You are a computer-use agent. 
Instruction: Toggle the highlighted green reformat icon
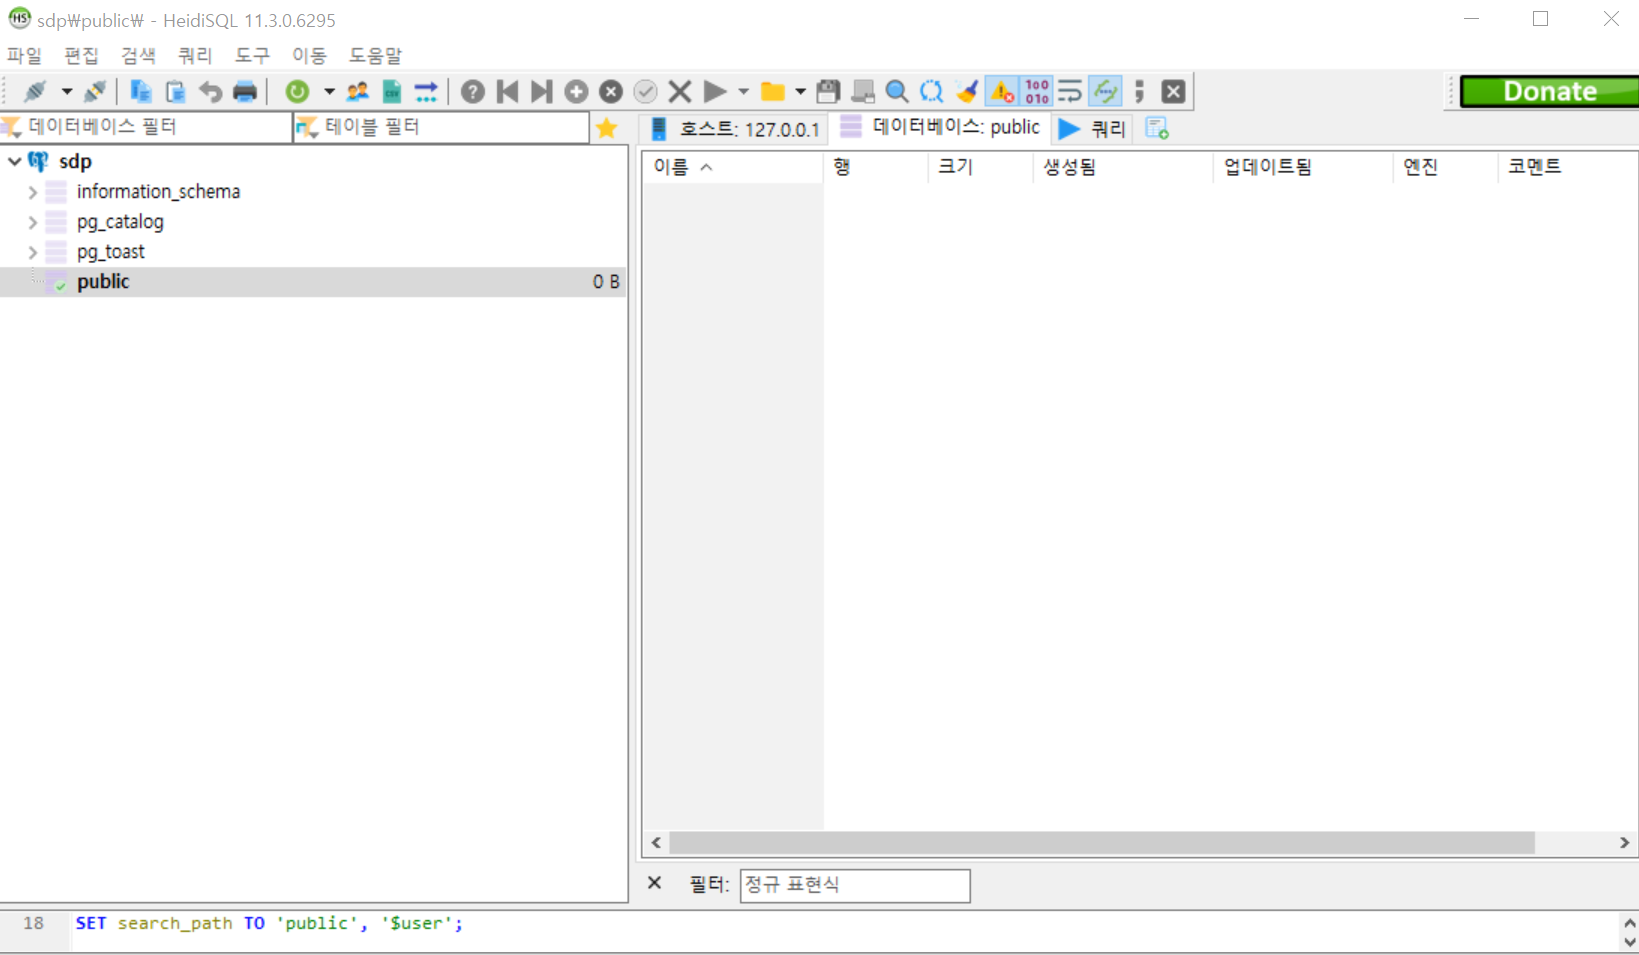1105,92
